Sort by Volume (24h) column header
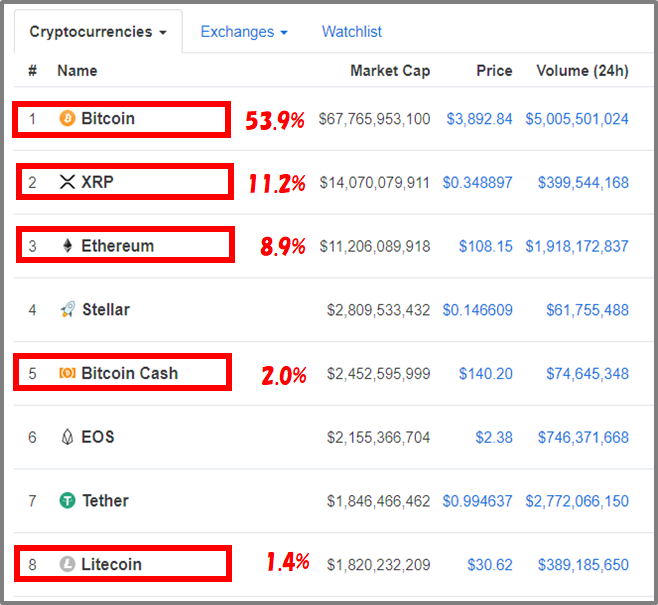This screenshot has height=605, width=658. click(582, 70)
